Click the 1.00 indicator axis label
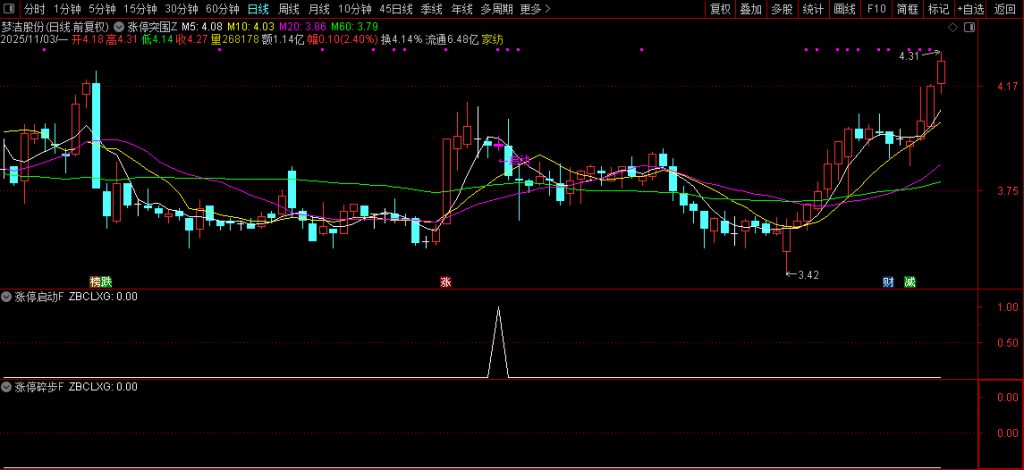The height and width of the screenshot is (470, 1024). tap(1008, 307)
